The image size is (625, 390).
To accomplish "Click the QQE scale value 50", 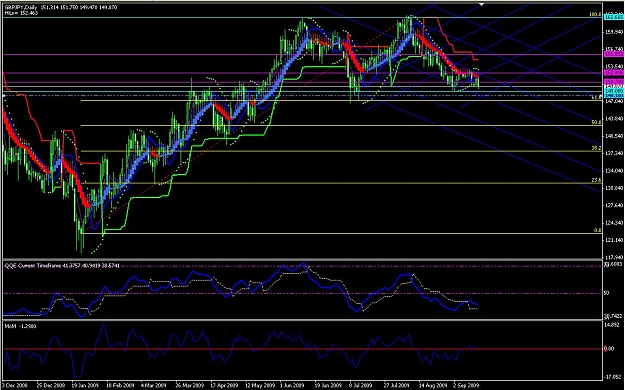I will pos(606,293).
